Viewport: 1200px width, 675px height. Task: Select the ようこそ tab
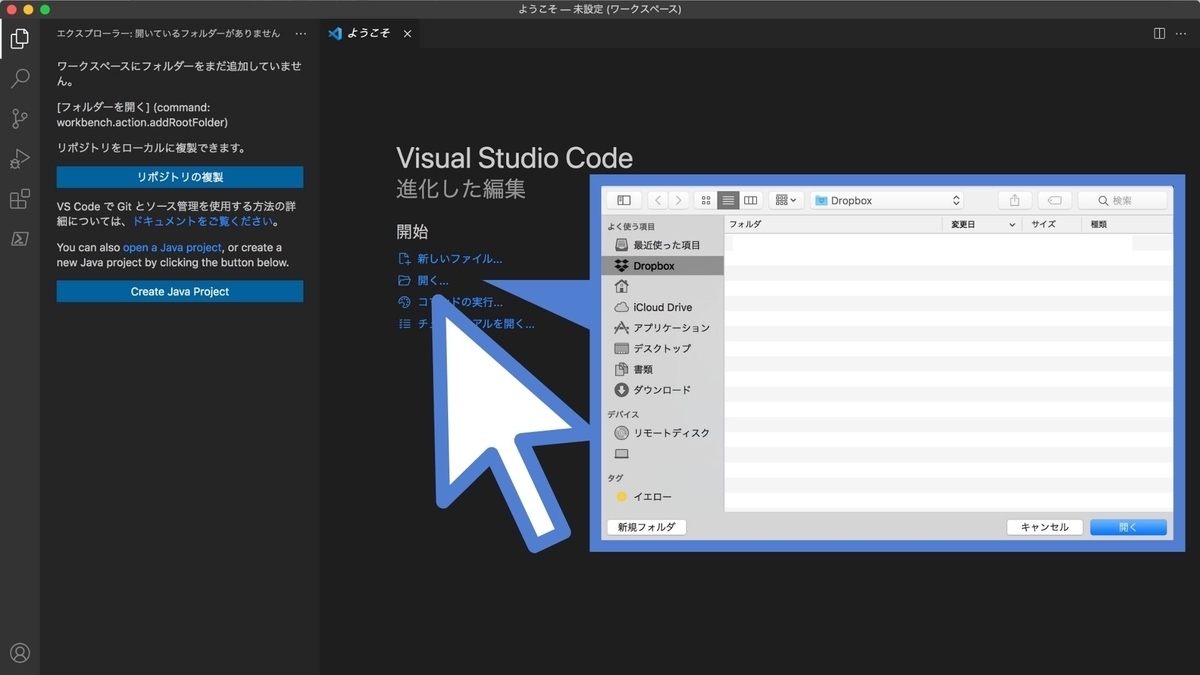point(370,33)
